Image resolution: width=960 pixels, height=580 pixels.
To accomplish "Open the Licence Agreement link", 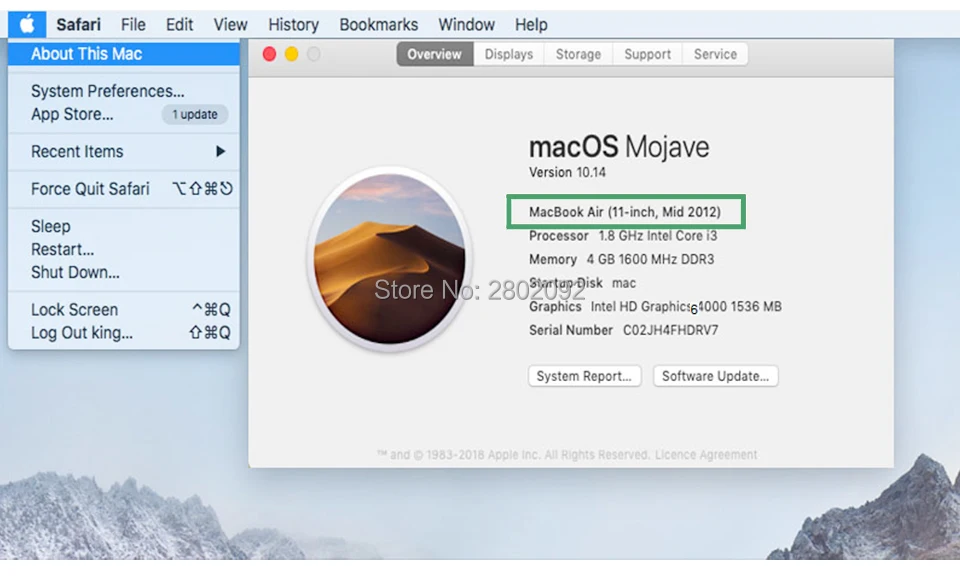I will click(x=706, y=454).
